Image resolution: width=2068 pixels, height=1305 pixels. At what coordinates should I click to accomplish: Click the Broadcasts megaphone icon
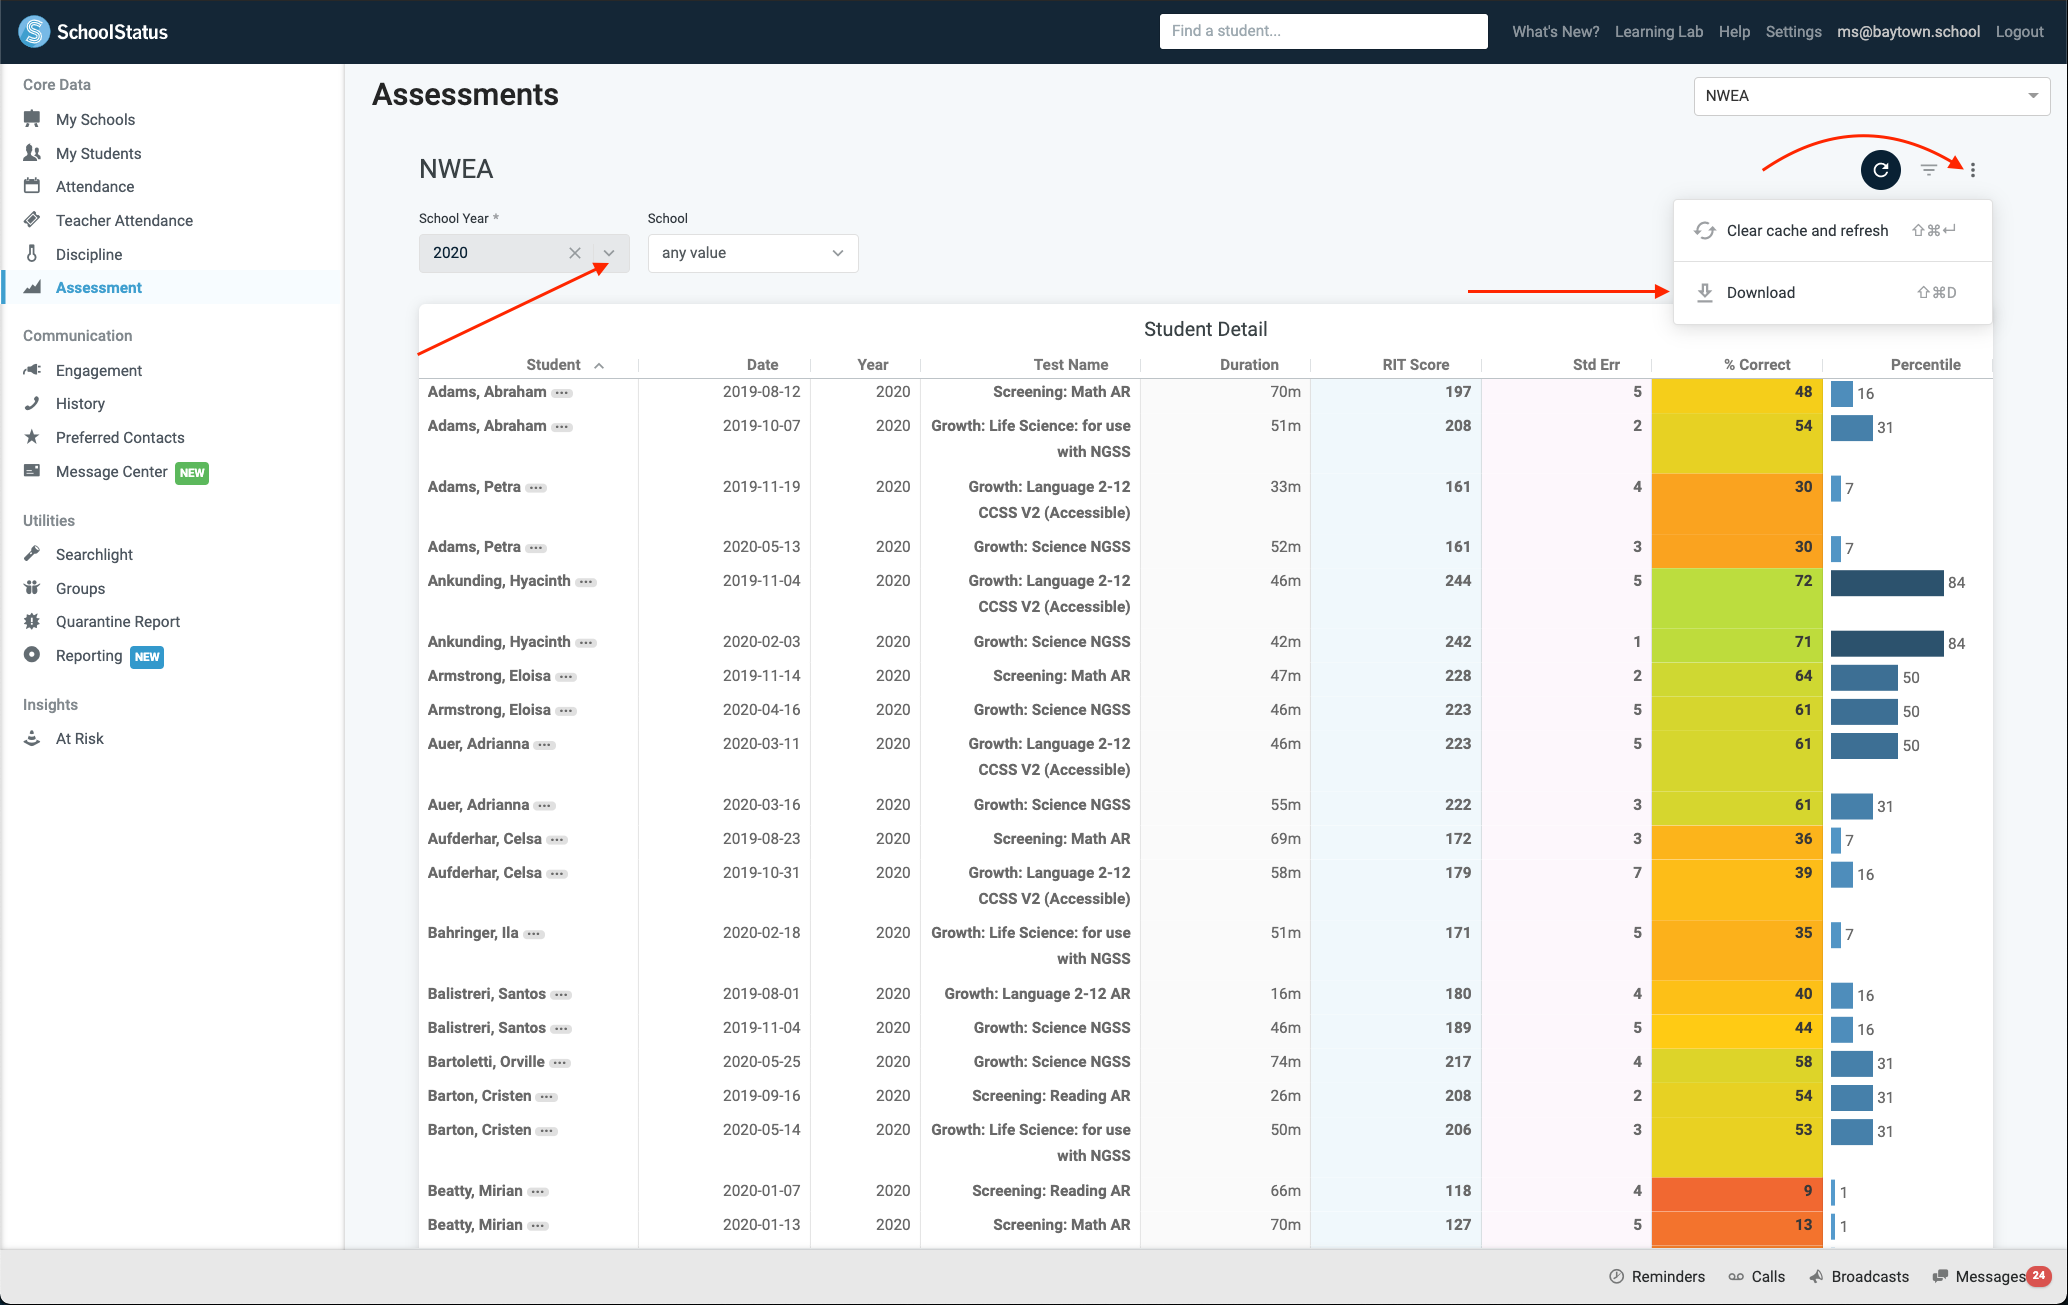pos(1816,1277)
